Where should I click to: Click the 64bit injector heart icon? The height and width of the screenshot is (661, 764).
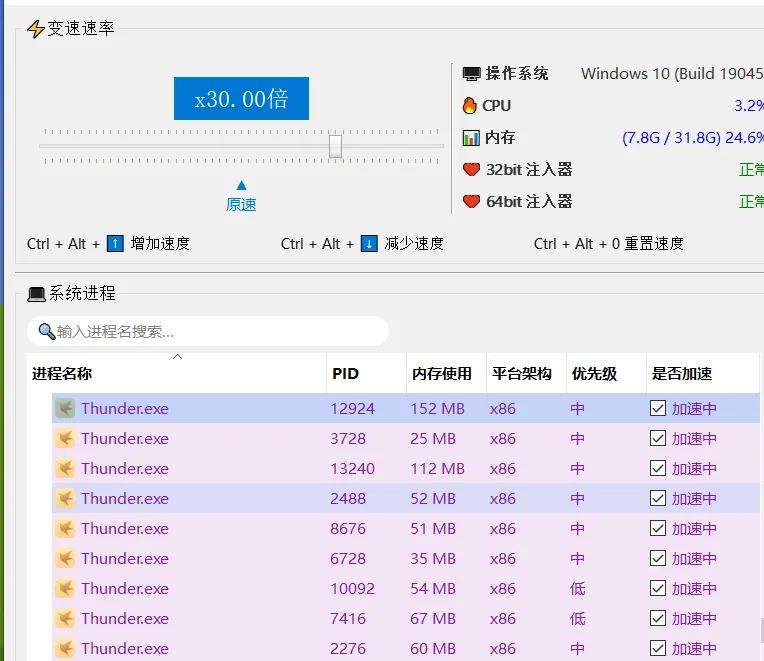(471, 201)
